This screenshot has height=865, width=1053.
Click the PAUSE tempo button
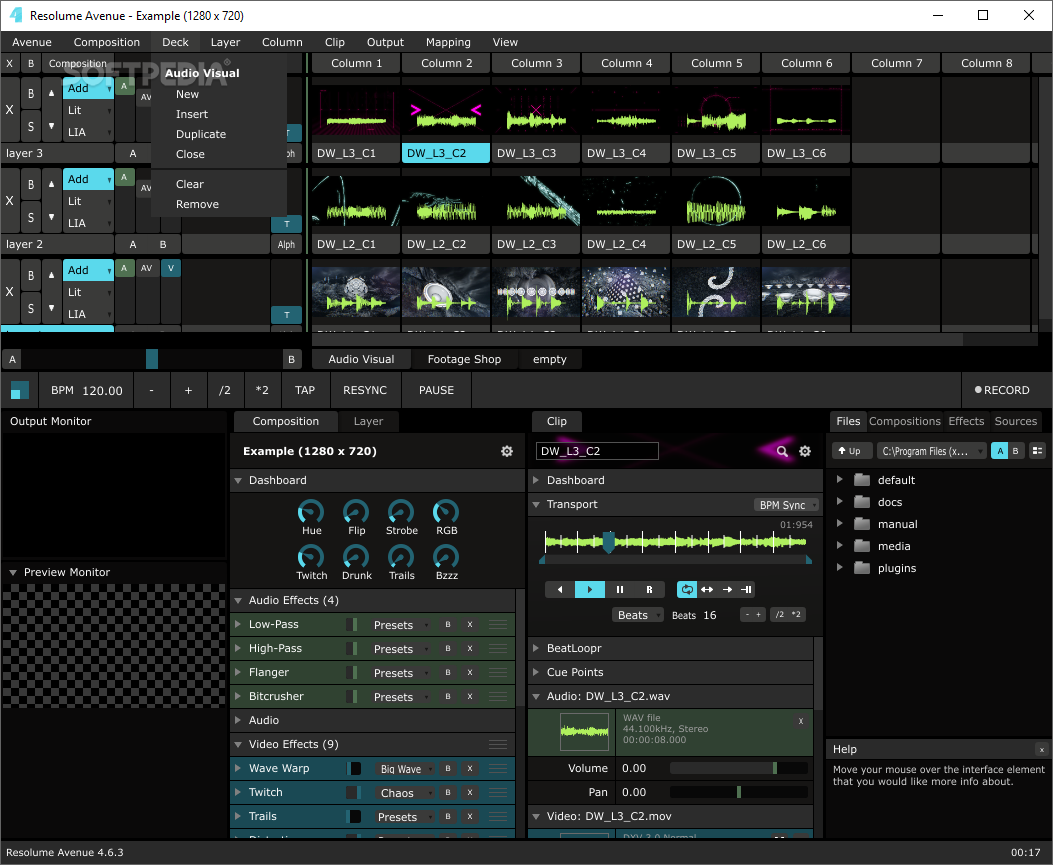437,390
